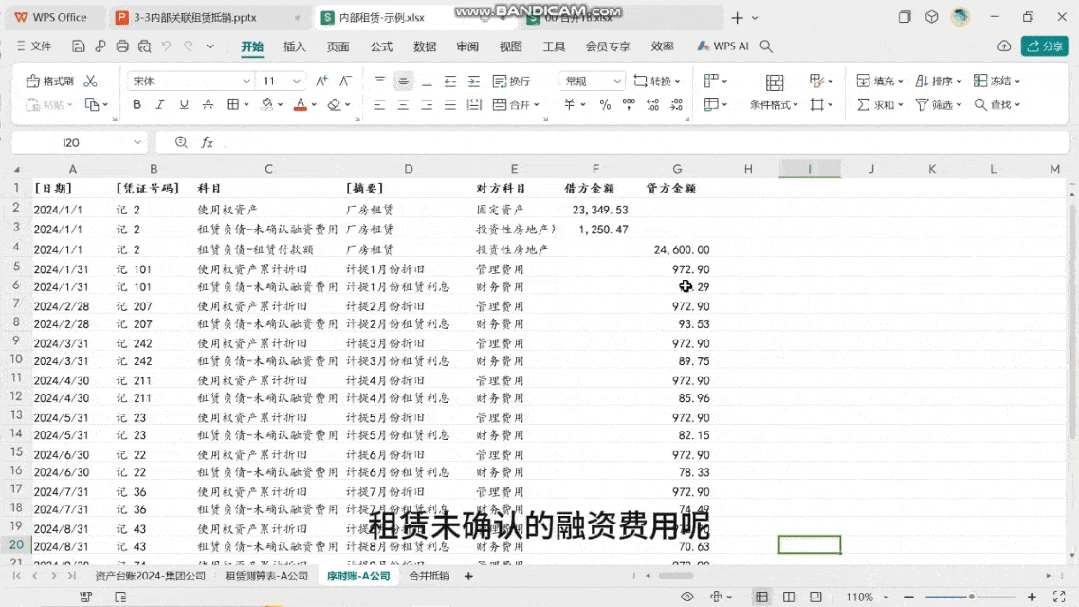Open Conditional Formatting (条件格式) menu
This screenshot has width=1079, height=607.
(774, 92)
